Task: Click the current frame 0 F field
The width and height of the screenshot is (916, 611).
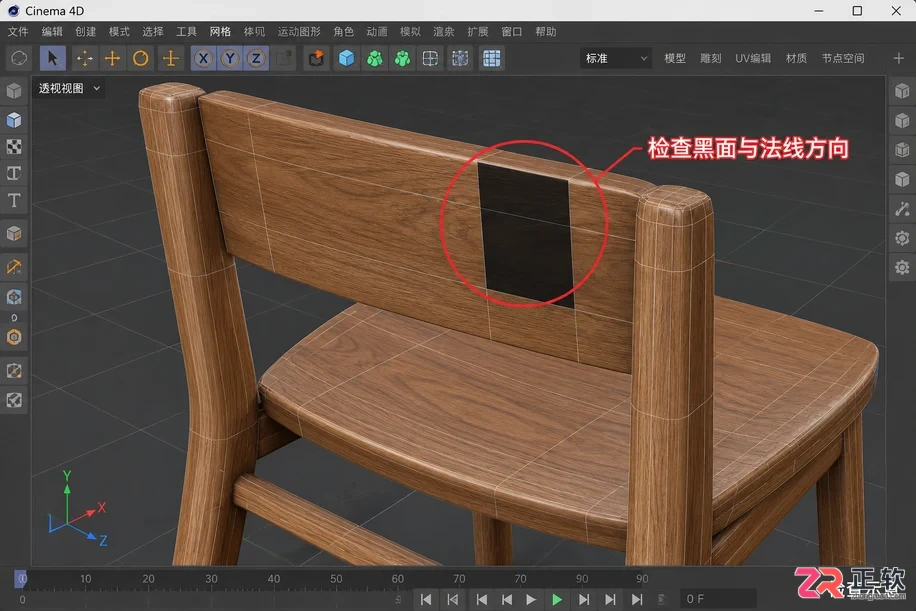Action: pyautogui.click(x=718, y=599)
